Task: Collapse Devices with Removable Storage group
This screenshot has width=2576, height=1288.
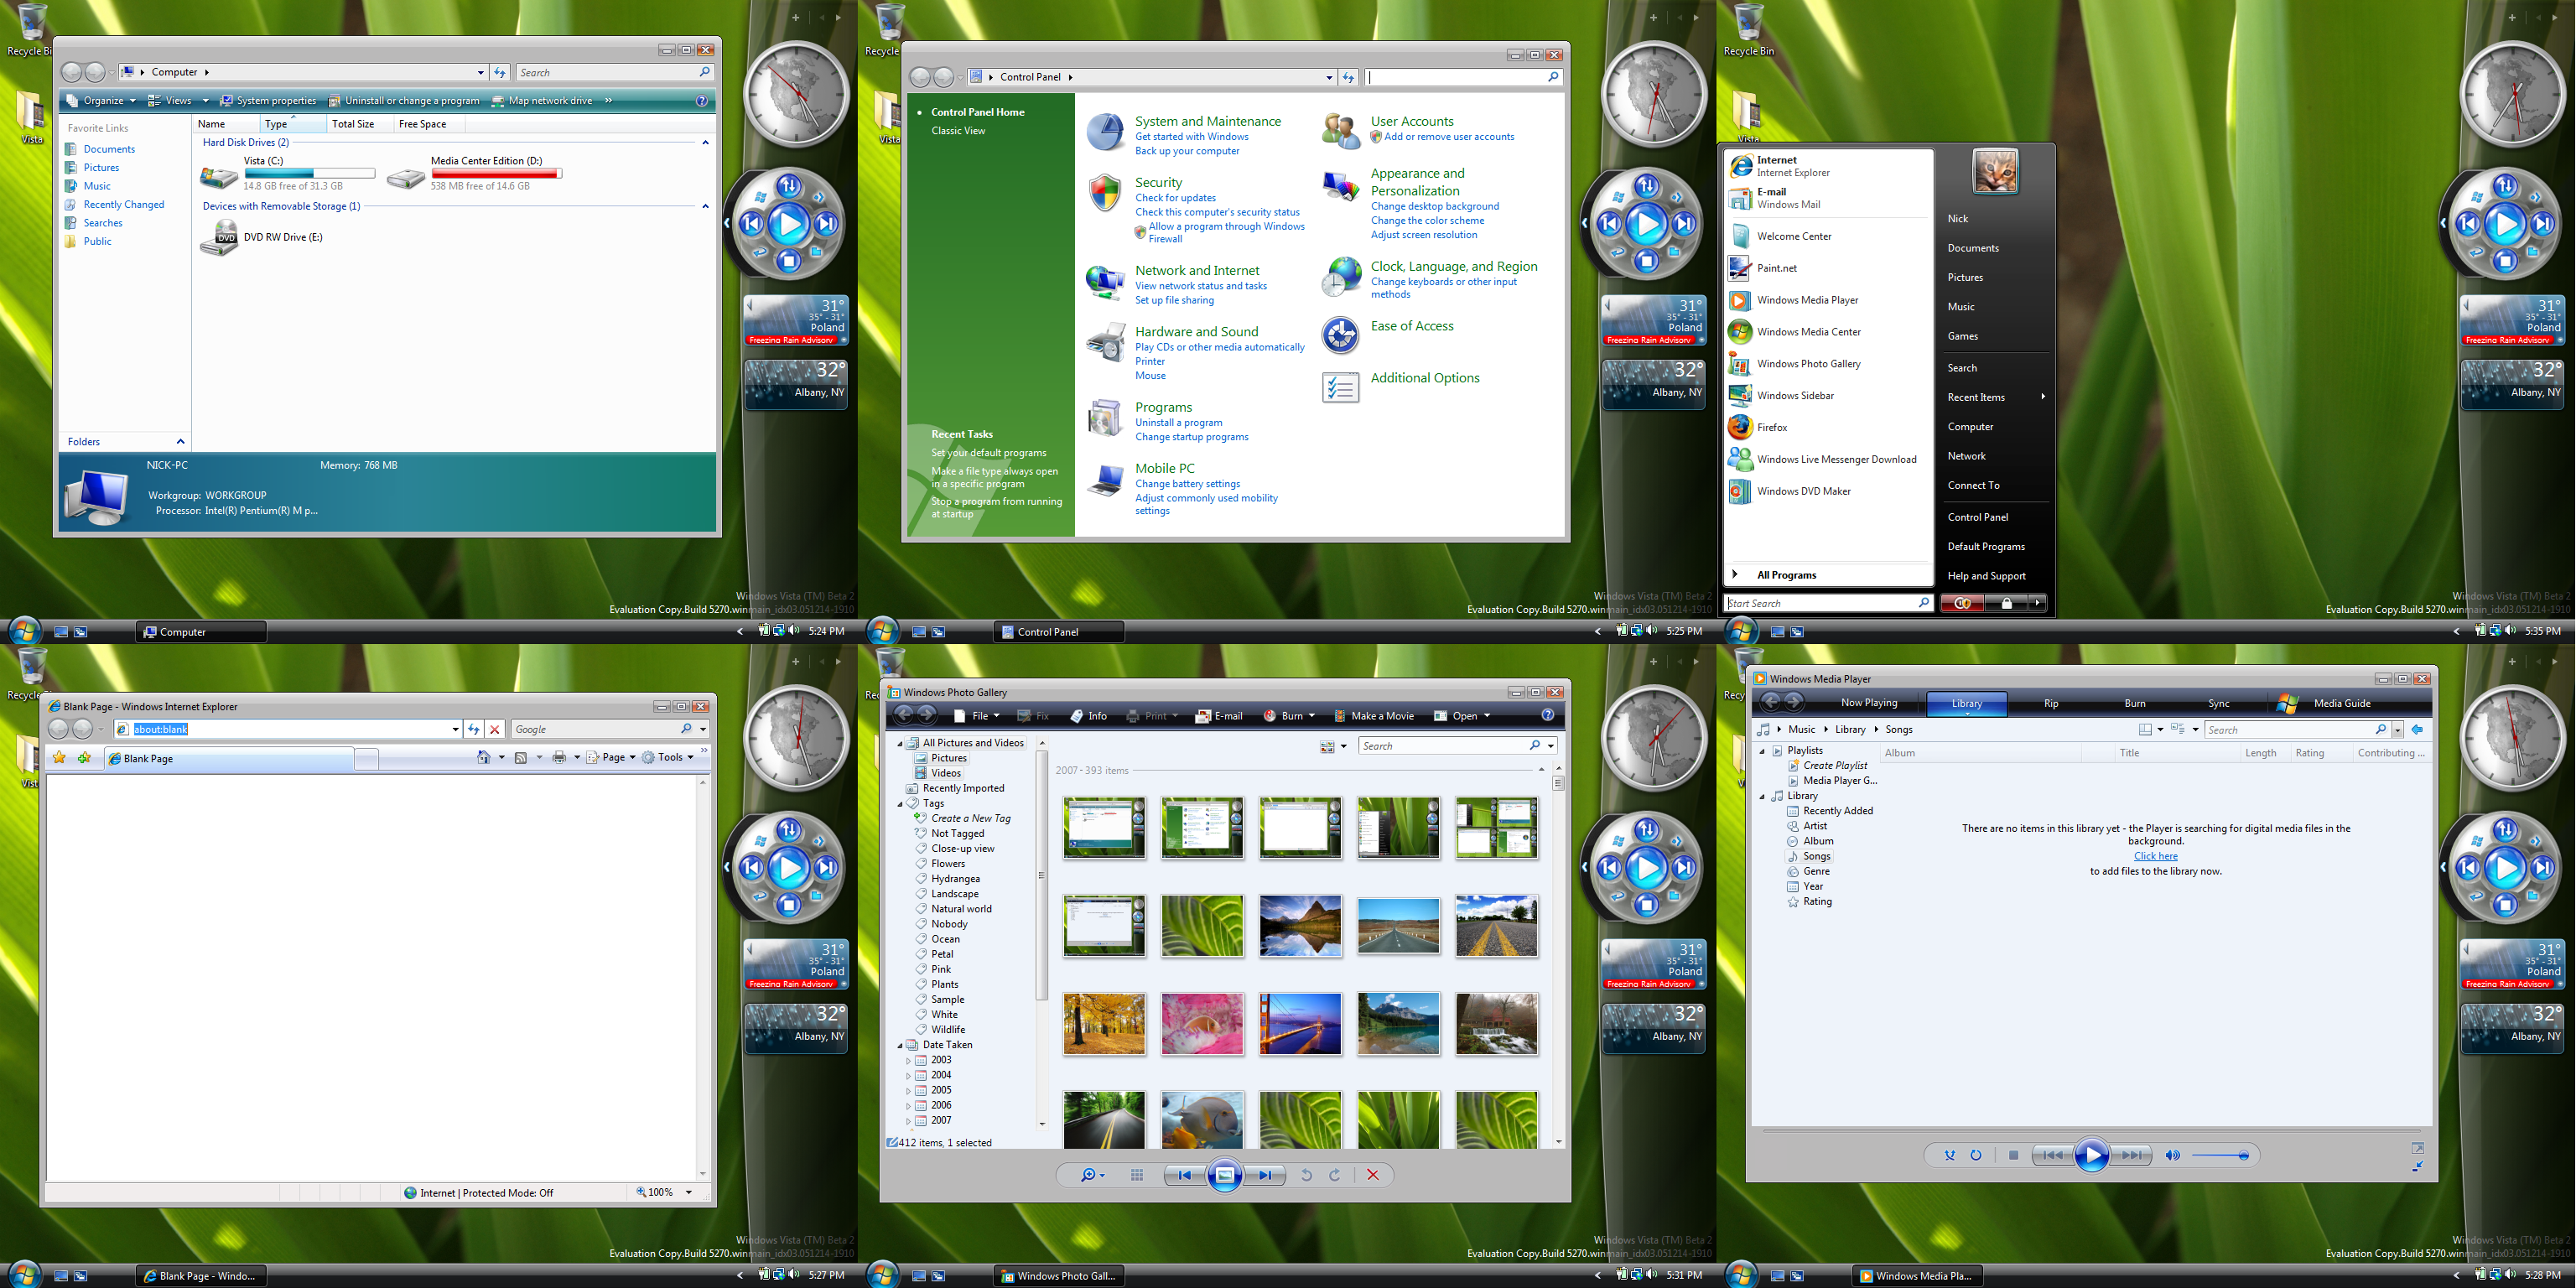Action: coord(705,206)
